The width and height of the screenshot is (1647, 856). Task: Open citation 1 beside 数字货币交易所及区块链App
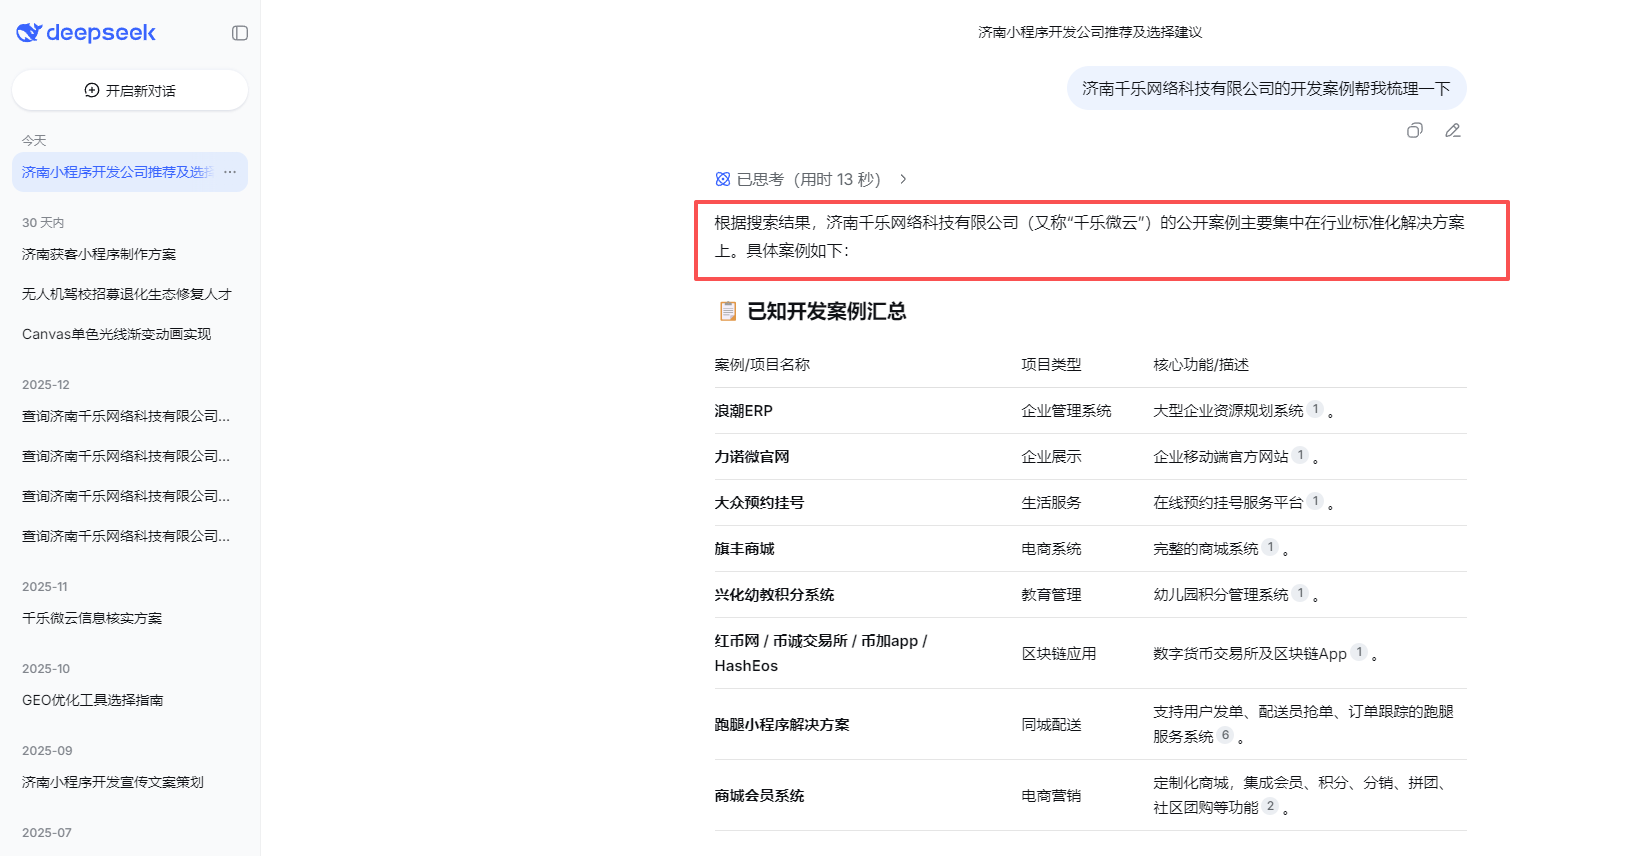click(x=1359, y=652)
